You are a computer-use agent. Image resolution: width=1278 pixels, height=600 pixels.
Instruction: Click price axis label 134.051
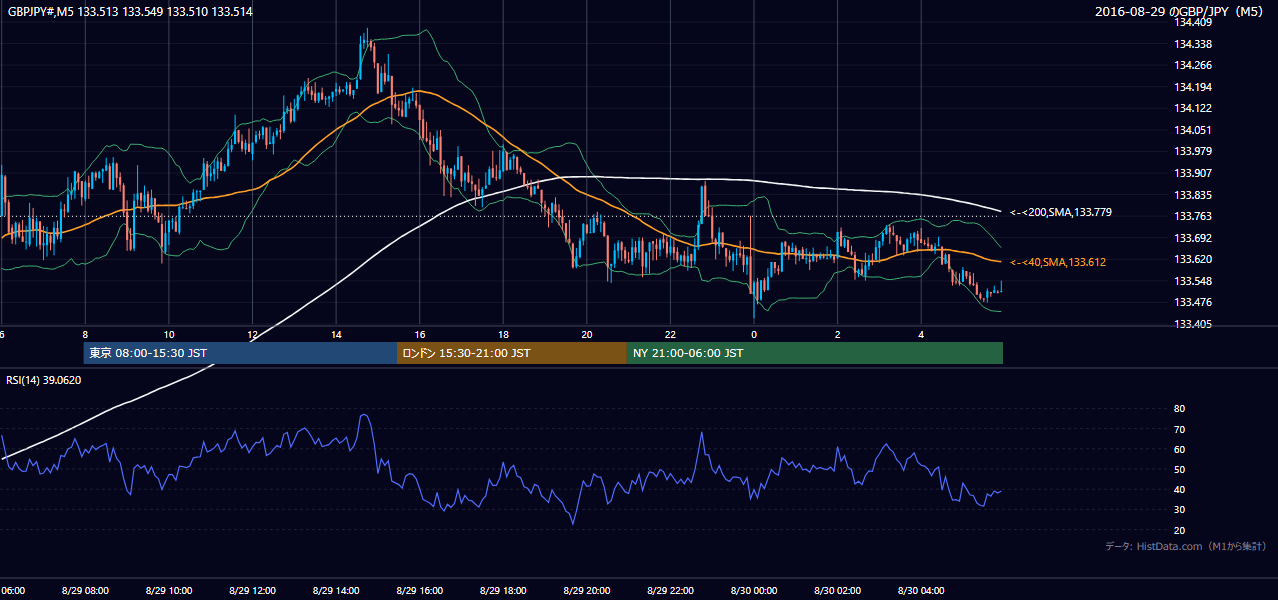click(x=1194, y=130)
